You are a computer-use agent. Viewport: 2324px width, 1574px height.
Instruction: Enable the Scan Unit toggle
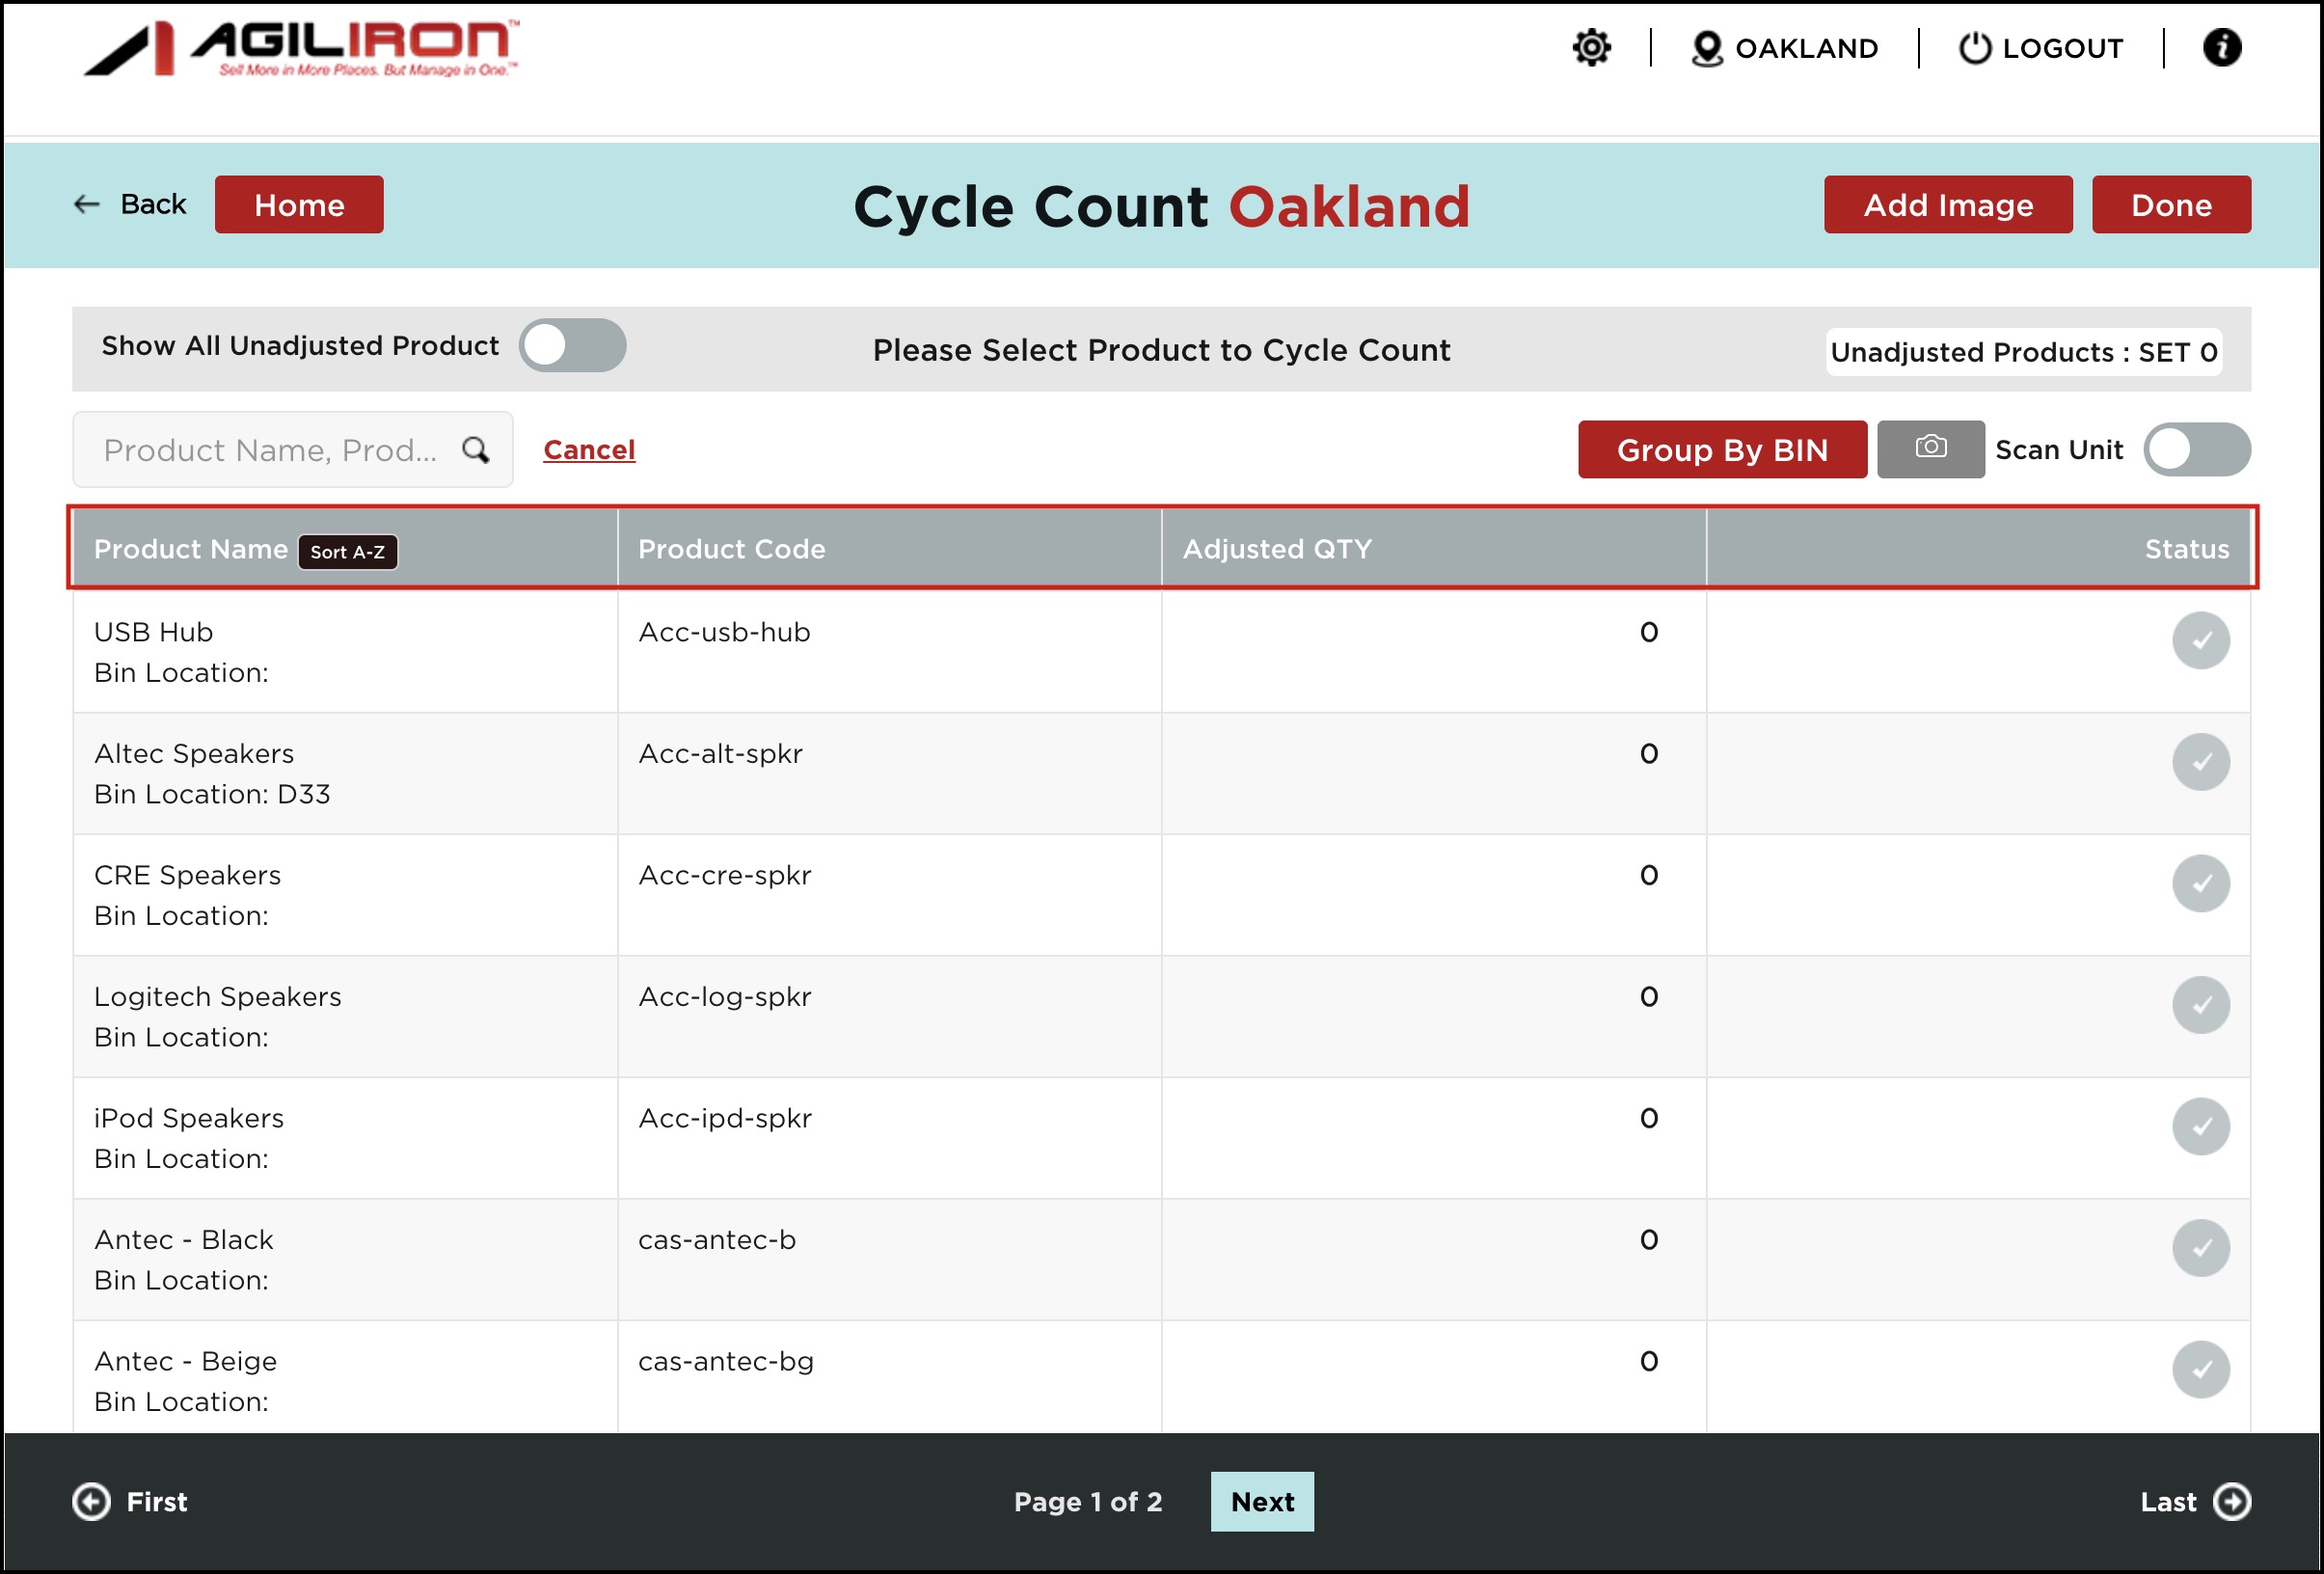coord(2196,449)
